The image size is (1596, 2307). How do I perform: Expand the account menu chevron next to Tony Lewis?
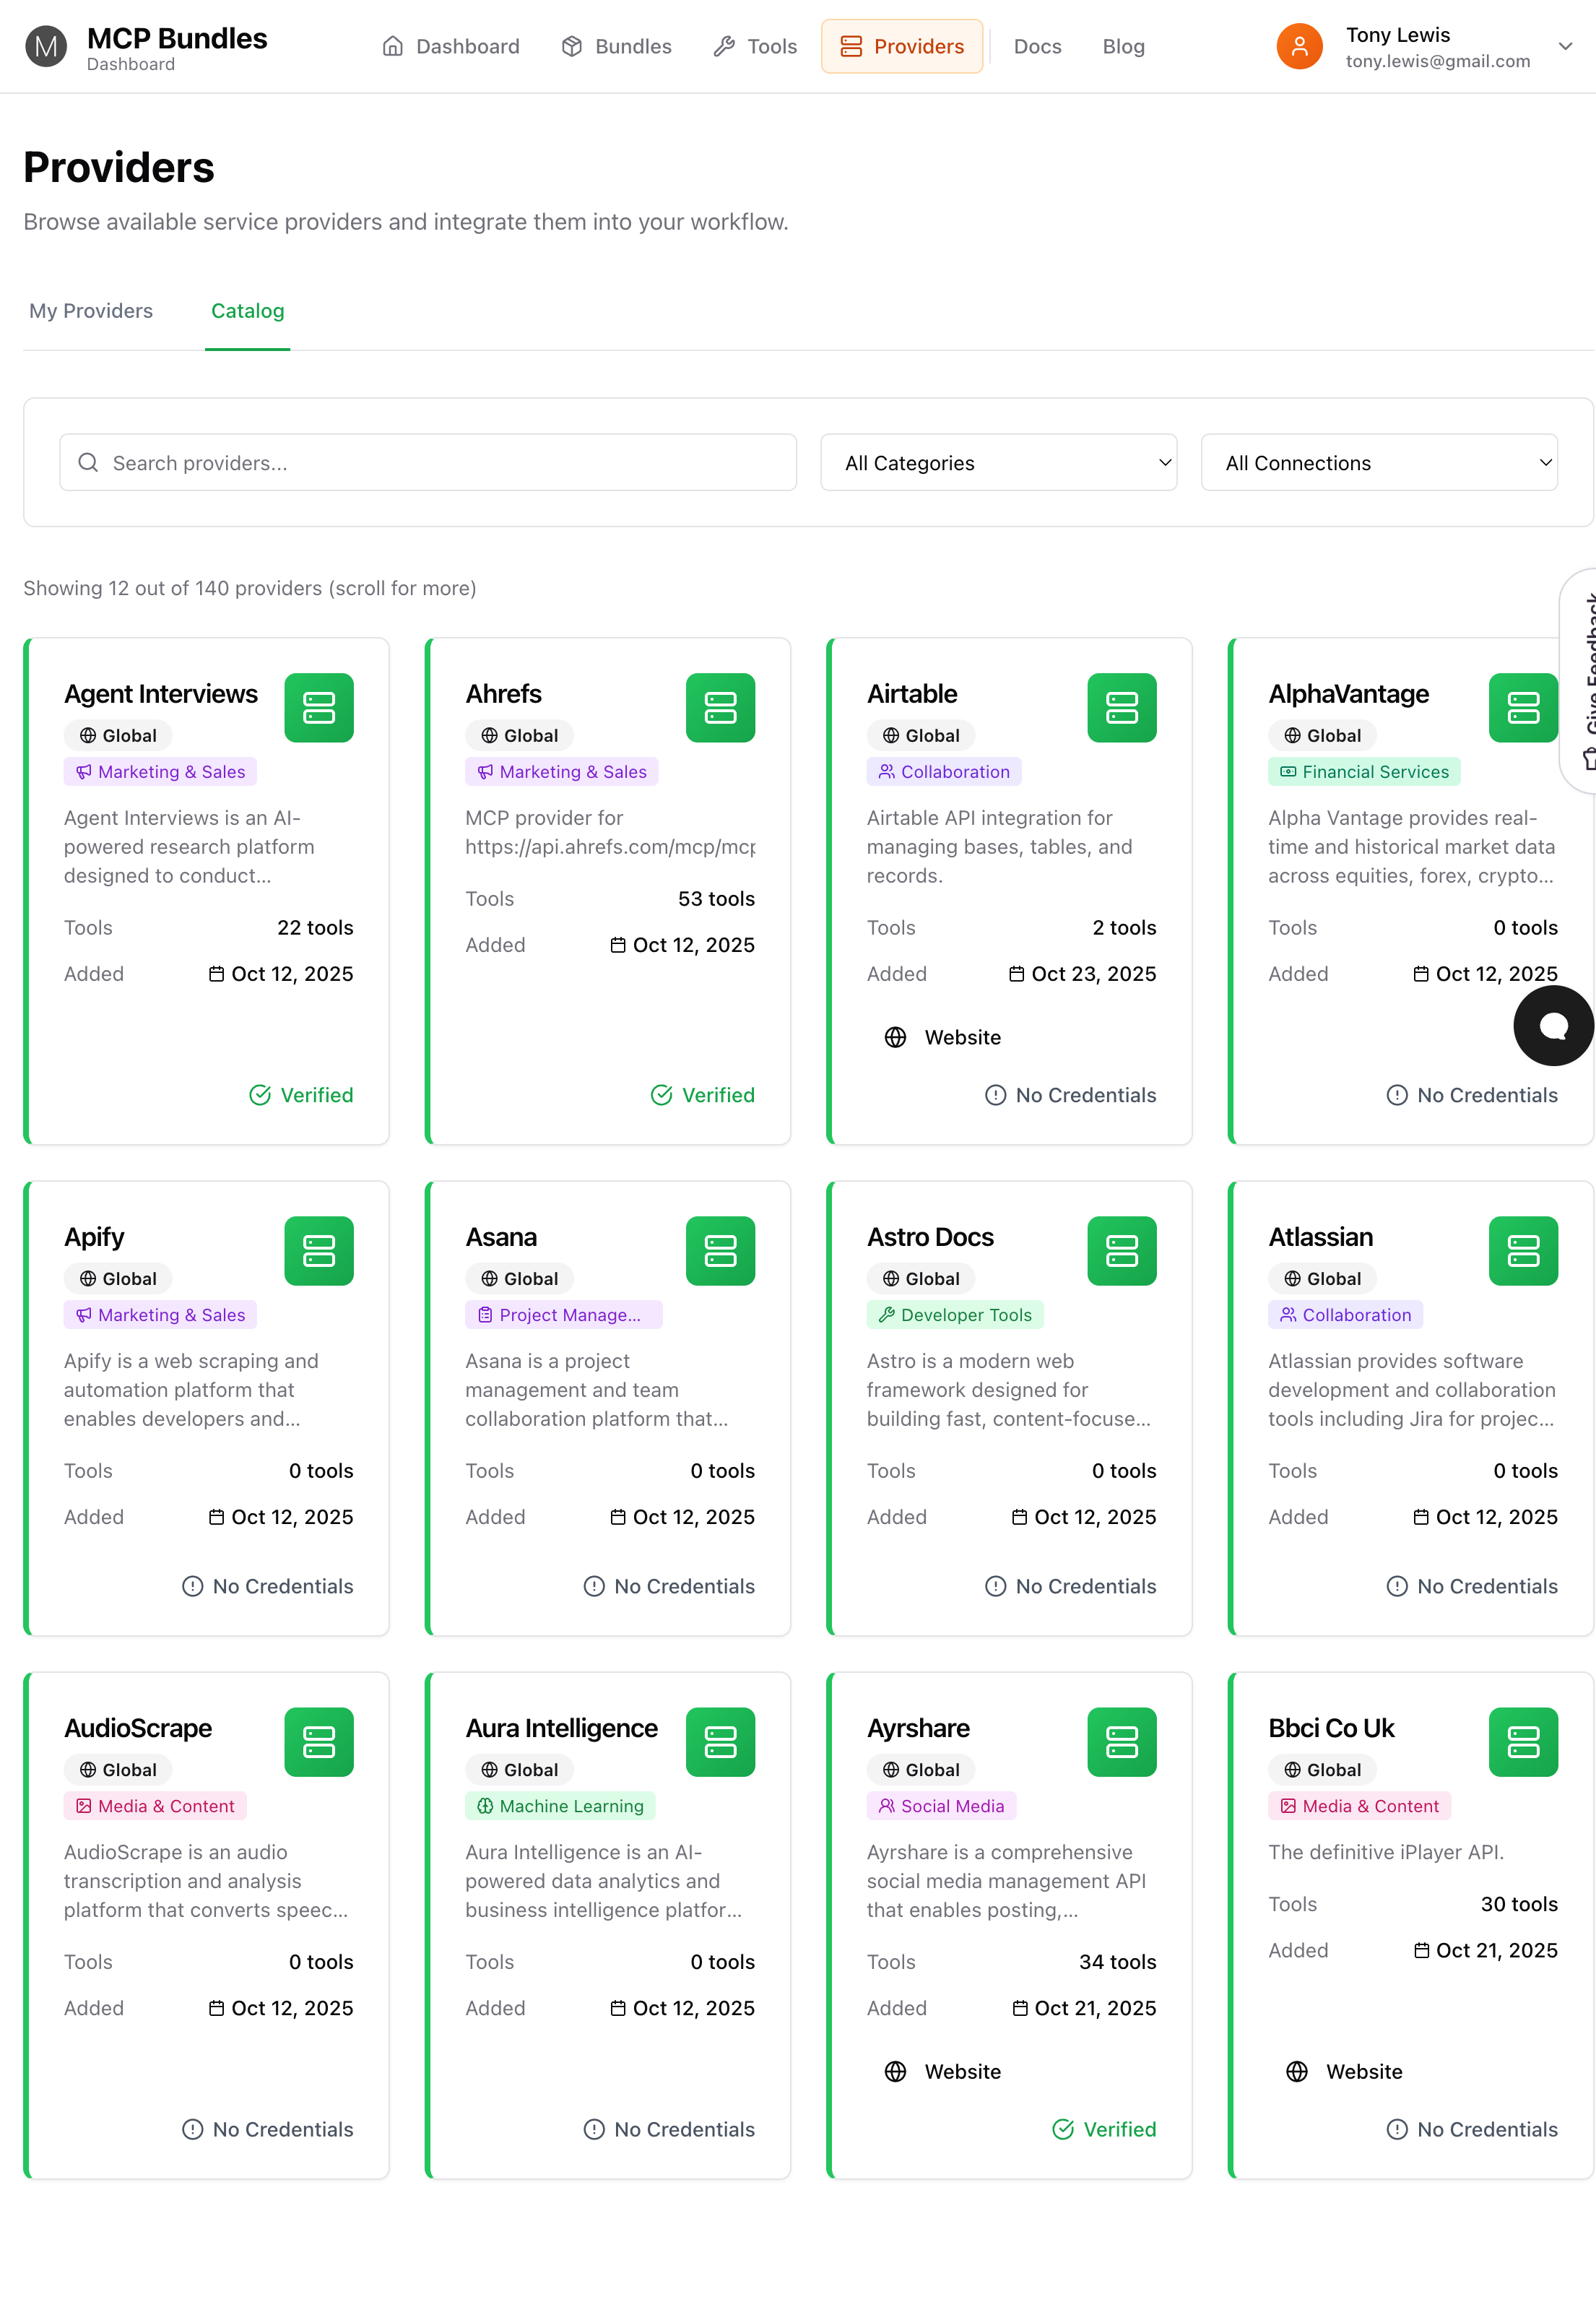(x=1566, y=46)
